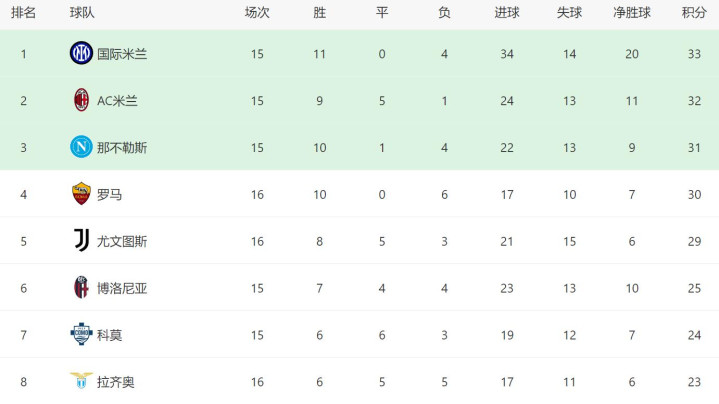Click the 场次 column header
This screenshot has width=719, height=404.
[257, 13]
